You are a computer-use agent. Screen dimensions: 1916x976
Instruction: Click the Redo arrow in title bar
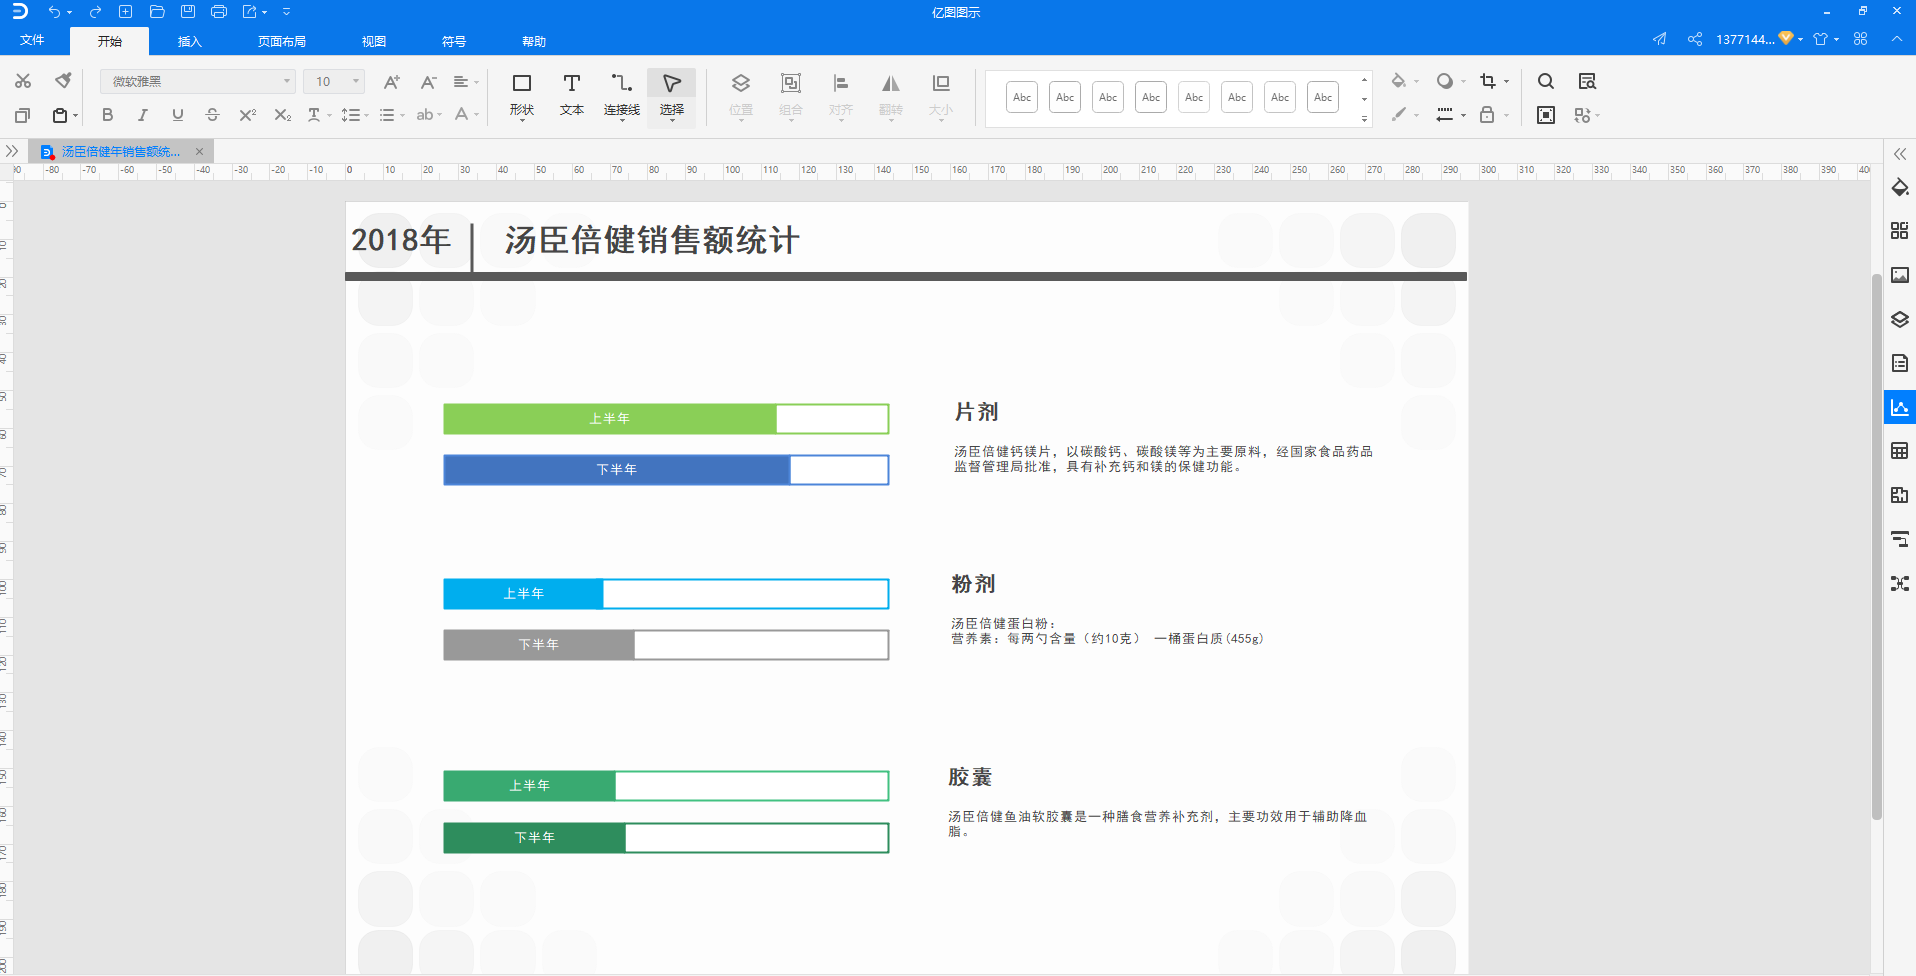tap(96, 12)
